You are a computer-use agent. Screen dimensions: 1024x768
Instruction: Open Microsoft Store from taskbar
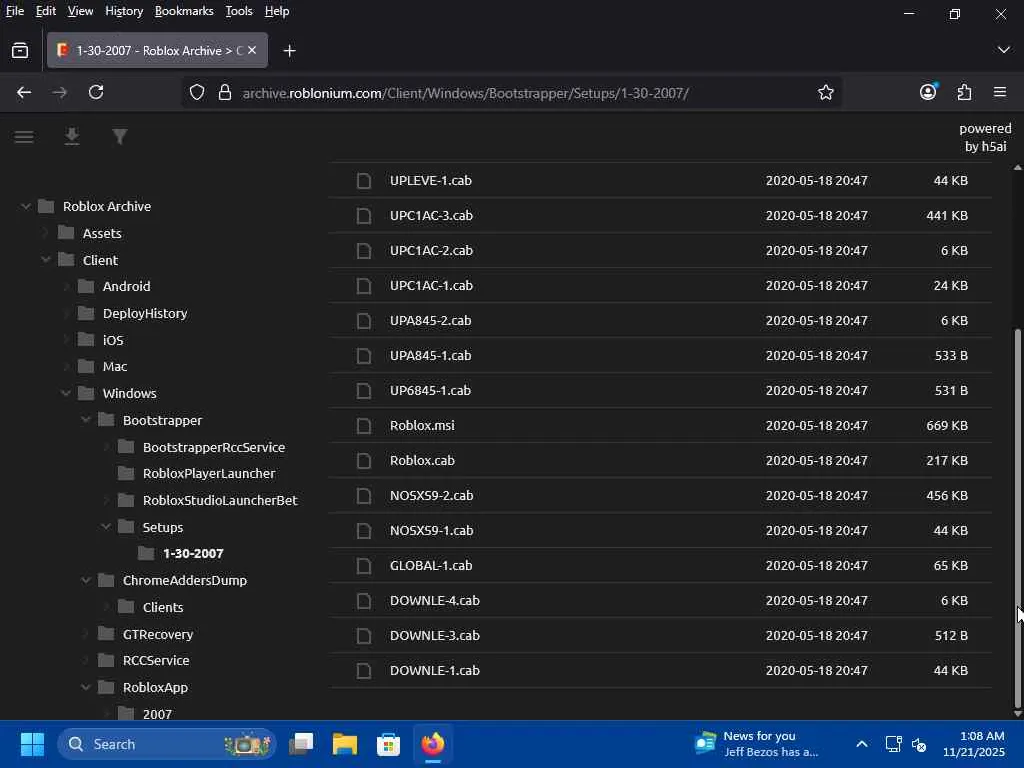click(x=389, y=744)
